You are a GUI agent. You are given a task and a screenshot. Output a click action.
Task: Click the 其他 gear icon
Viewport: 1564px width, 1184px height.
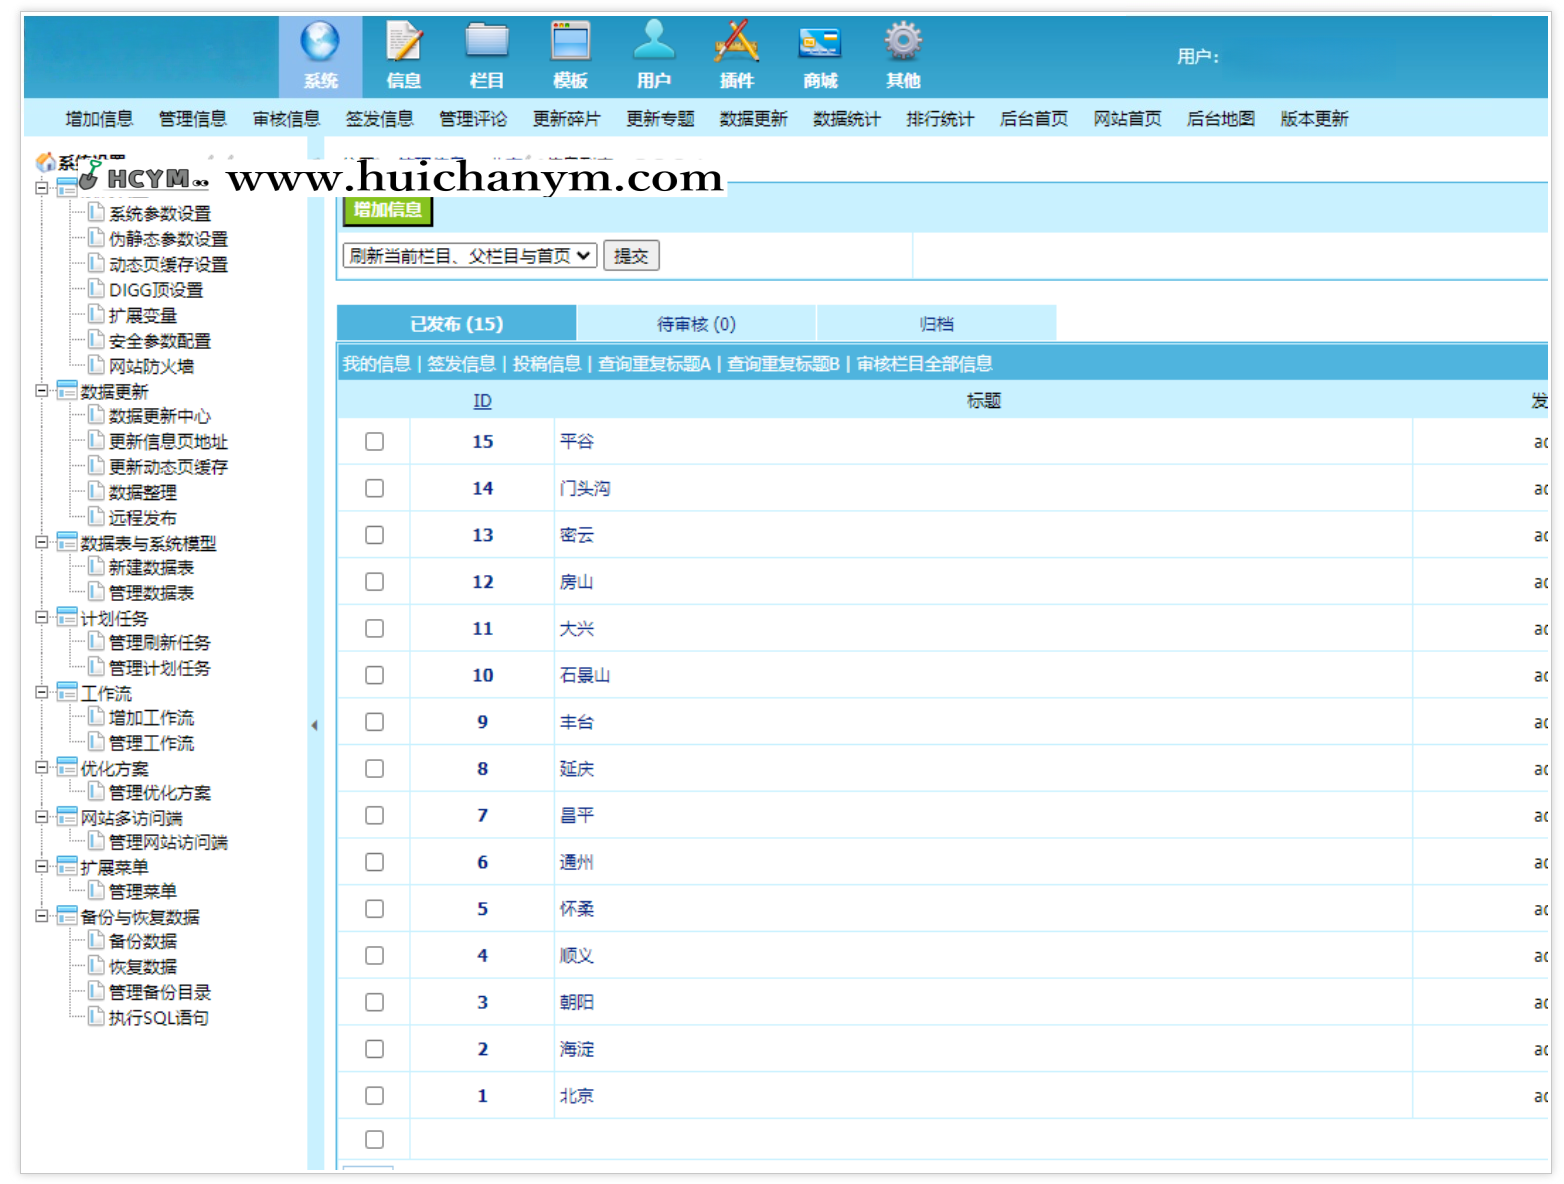click(902, 43)
